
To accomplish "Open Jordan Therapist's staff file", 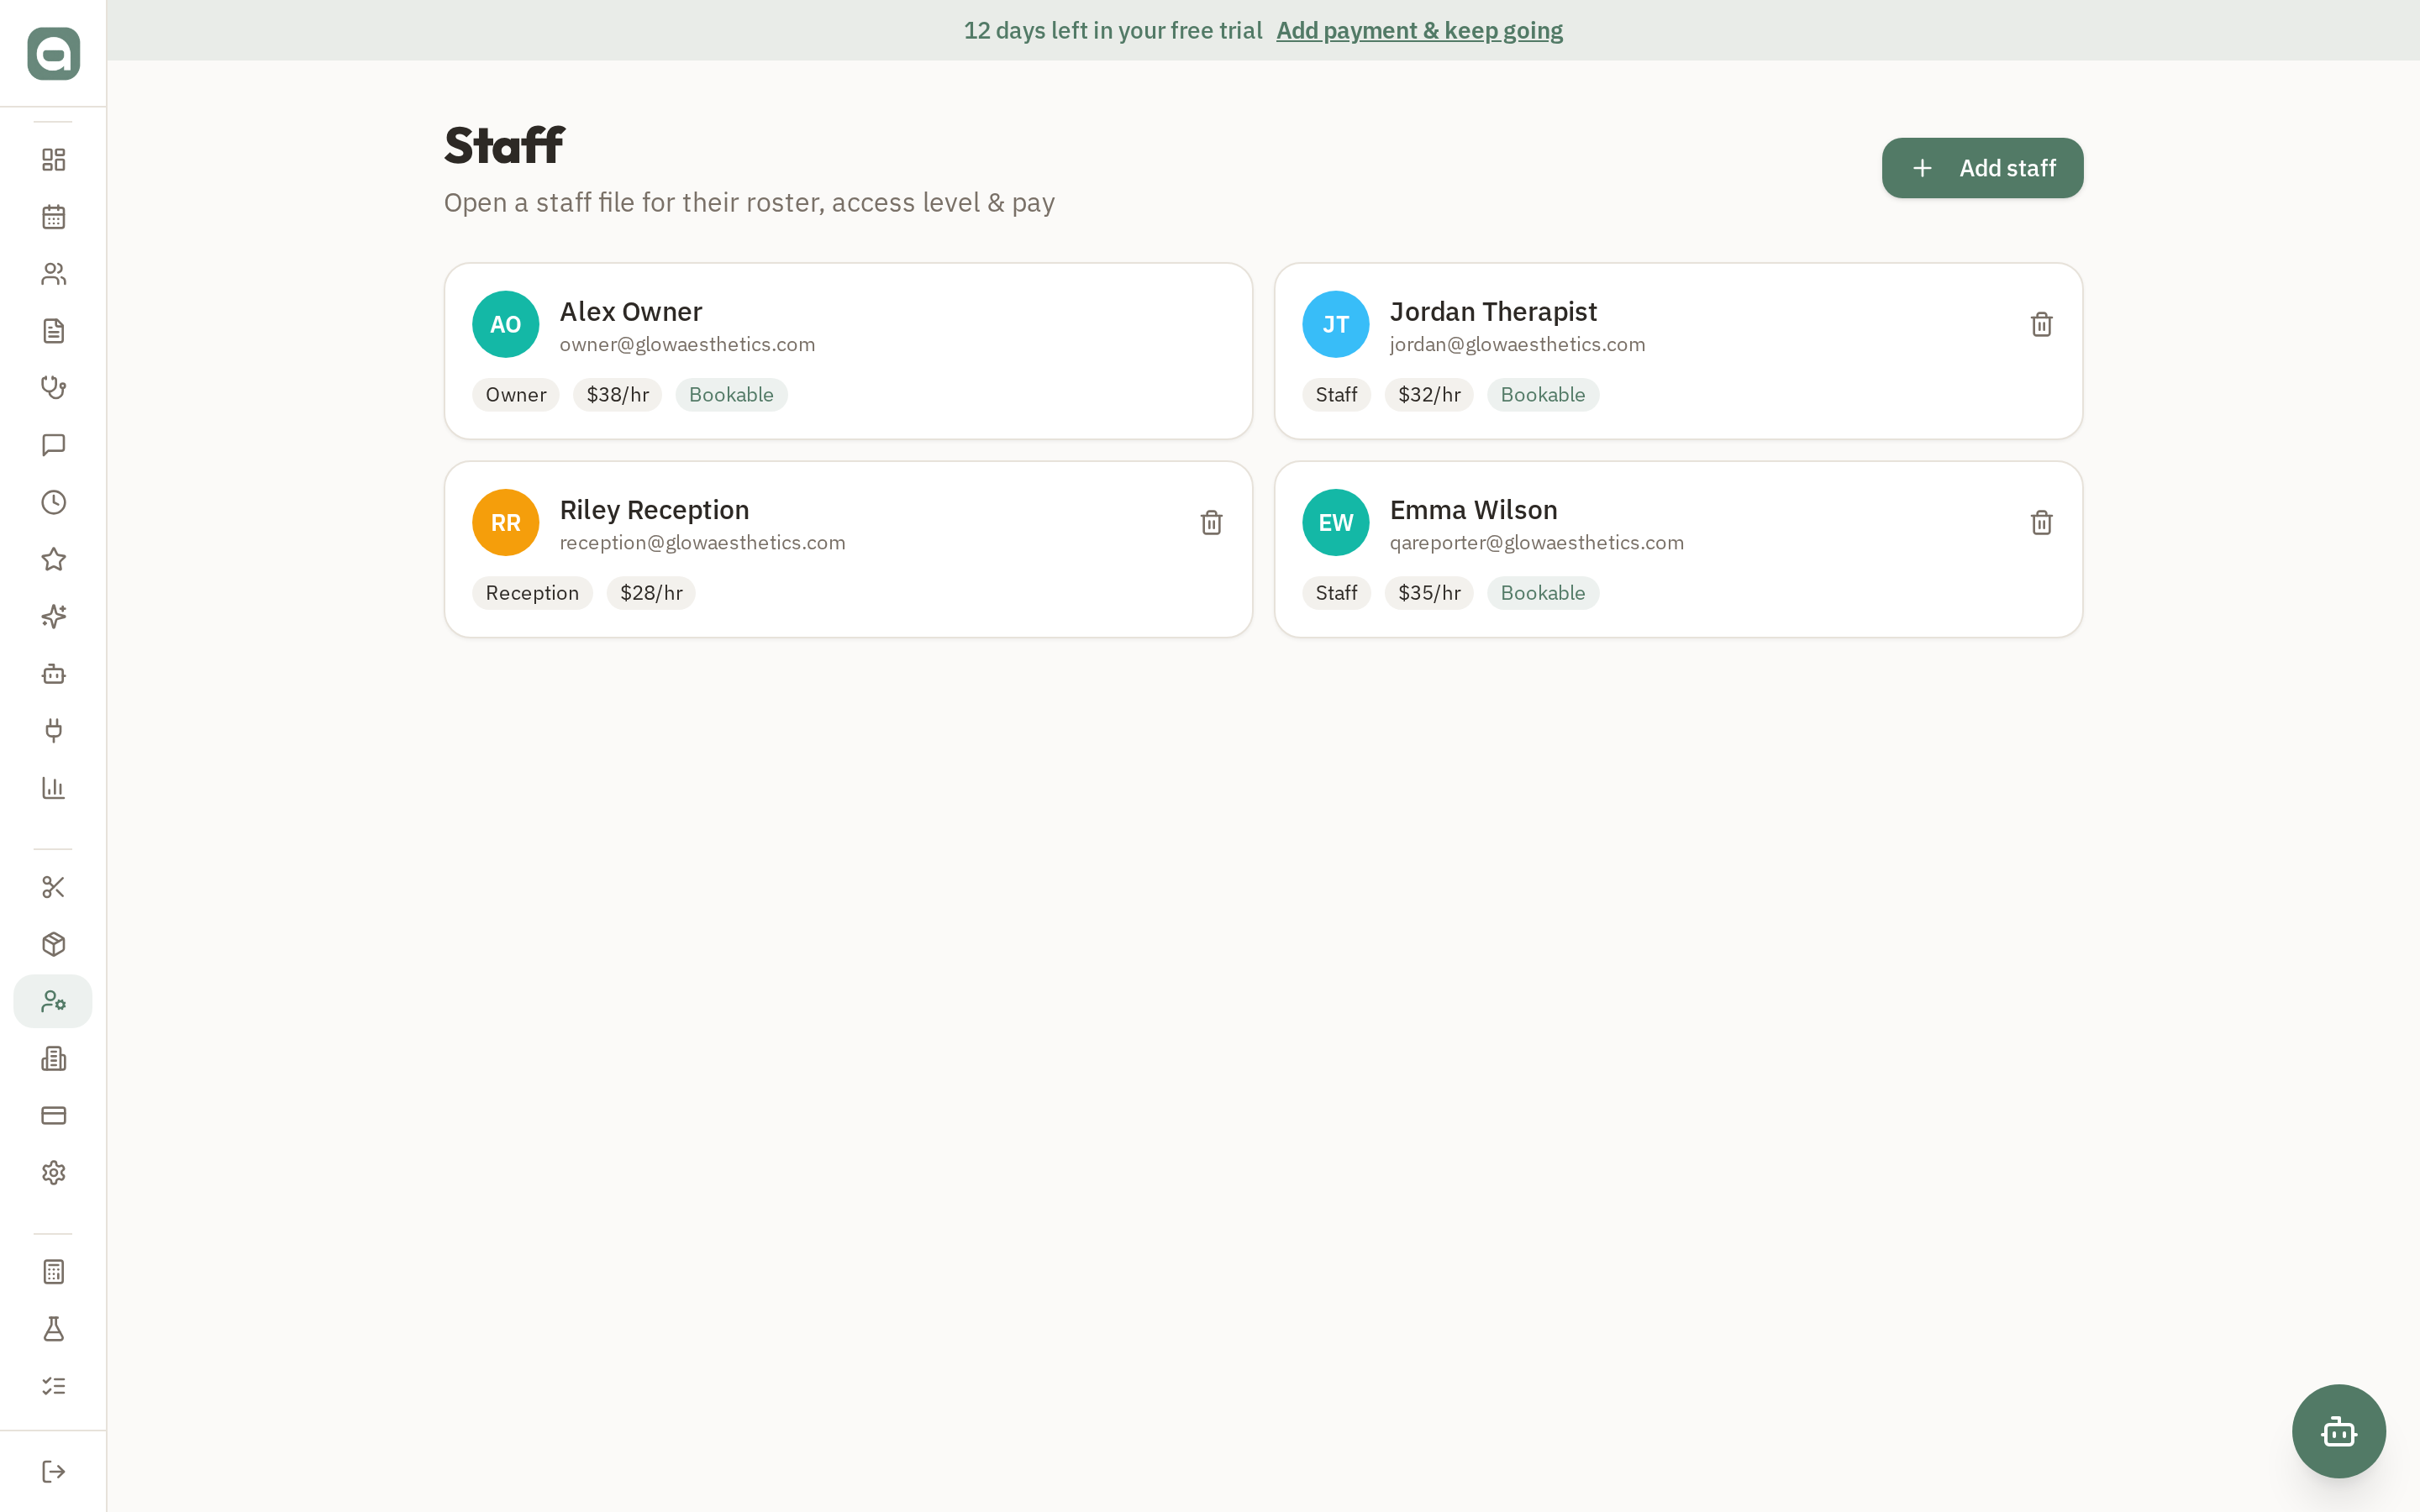I will click(x=1678, y=351).
